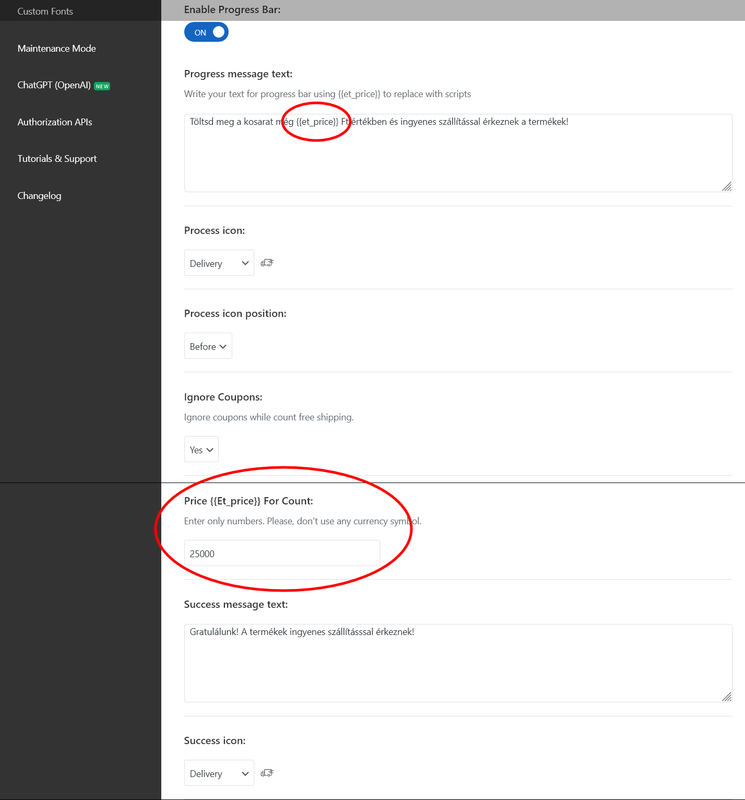The width and height of the screenshot is (745, 800).
Task: Click the 'Enter only numbers' hint text
Action: 303,521
